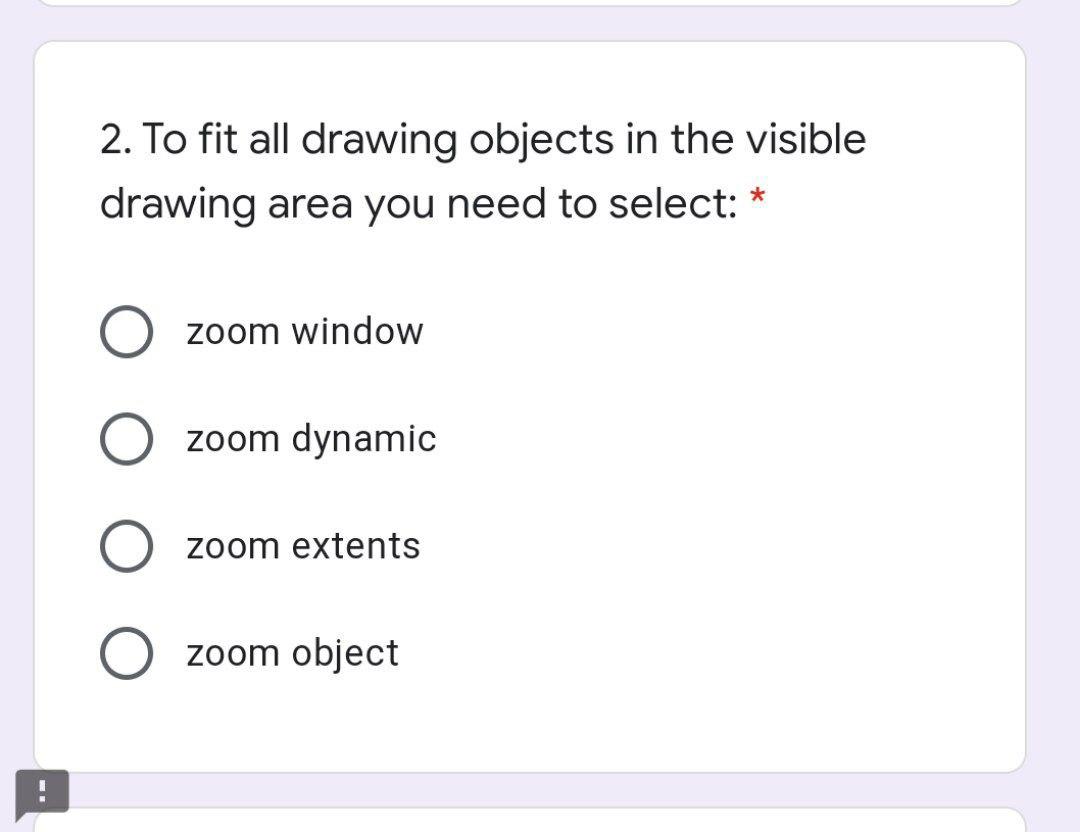Click the zoom dynamic answer text
This screenshot has width=1080, height=832.
click(311, 438)
